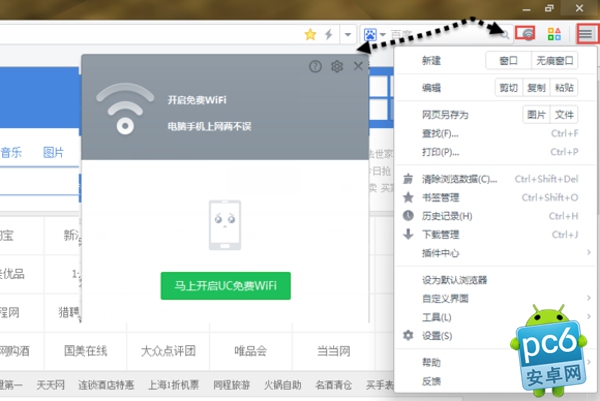Click the colorful apps grid icon
This screenshot has height=401, width=600.
[x=554, y=33]
